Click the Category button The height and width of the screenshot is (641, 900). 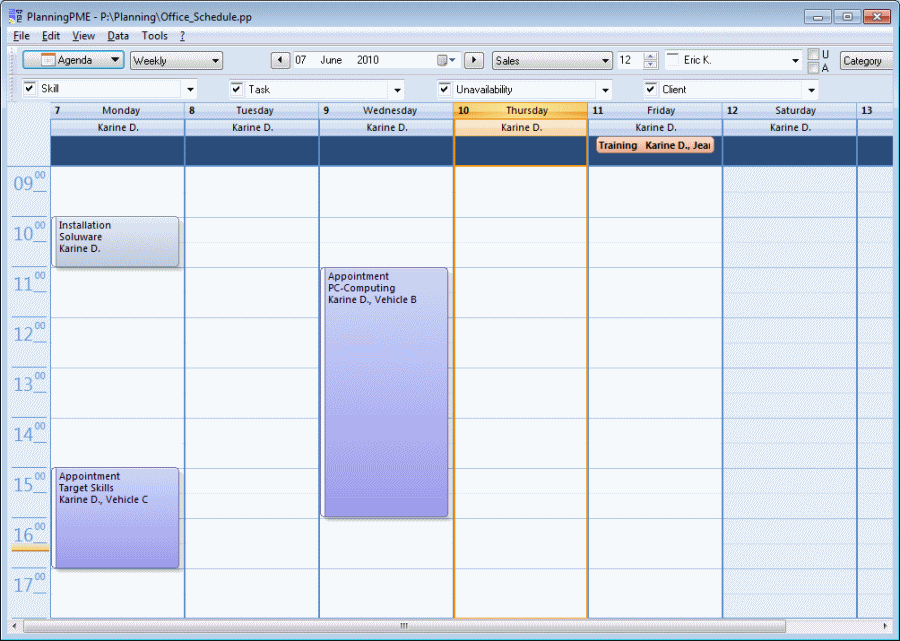point(866,60)
